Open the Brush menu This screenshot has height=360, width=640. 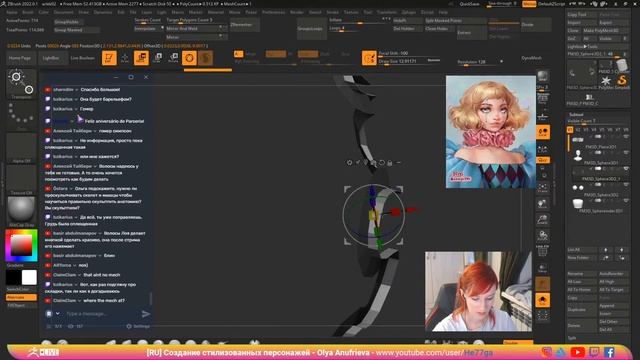(x=28, y=12)
